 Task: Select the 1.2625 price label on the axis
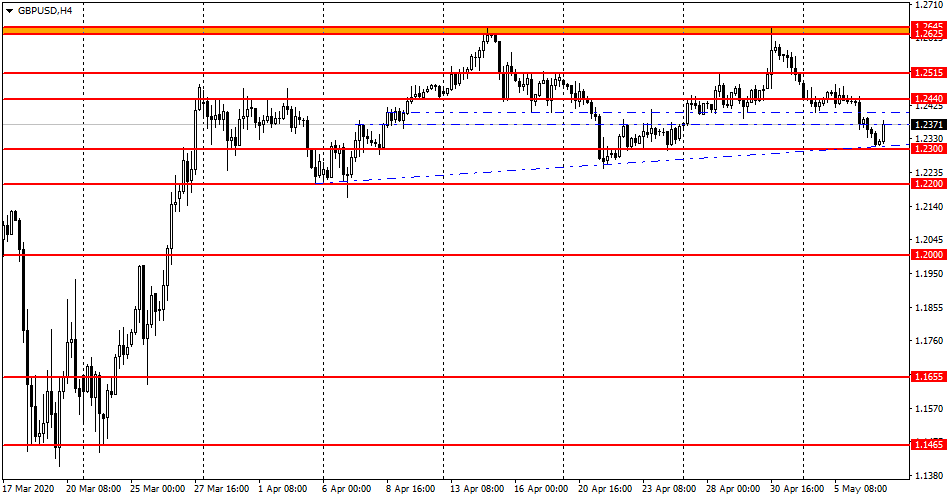pyautogui.click(x=929, y=35)
